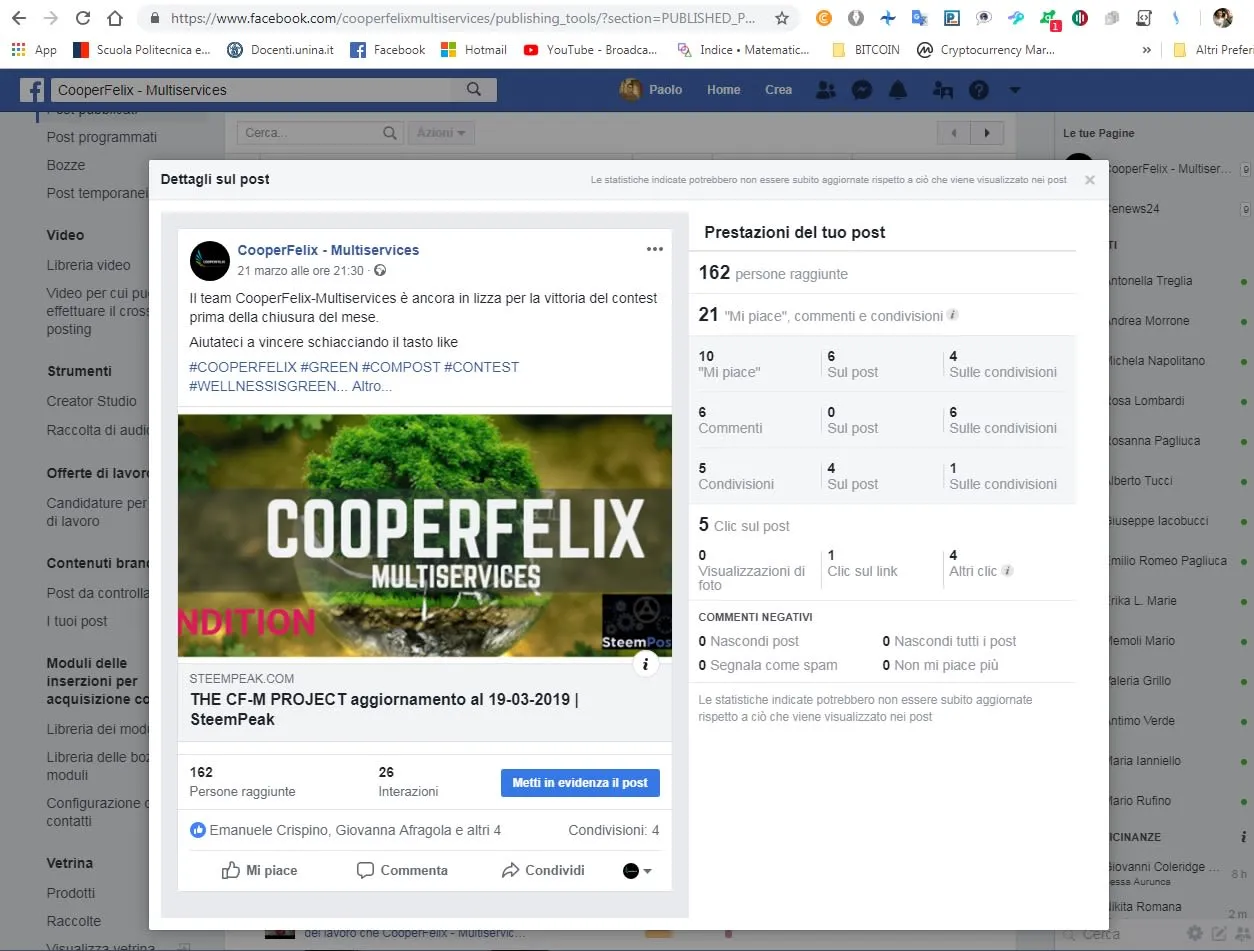Open the help question mark icon

pos(979,90)
